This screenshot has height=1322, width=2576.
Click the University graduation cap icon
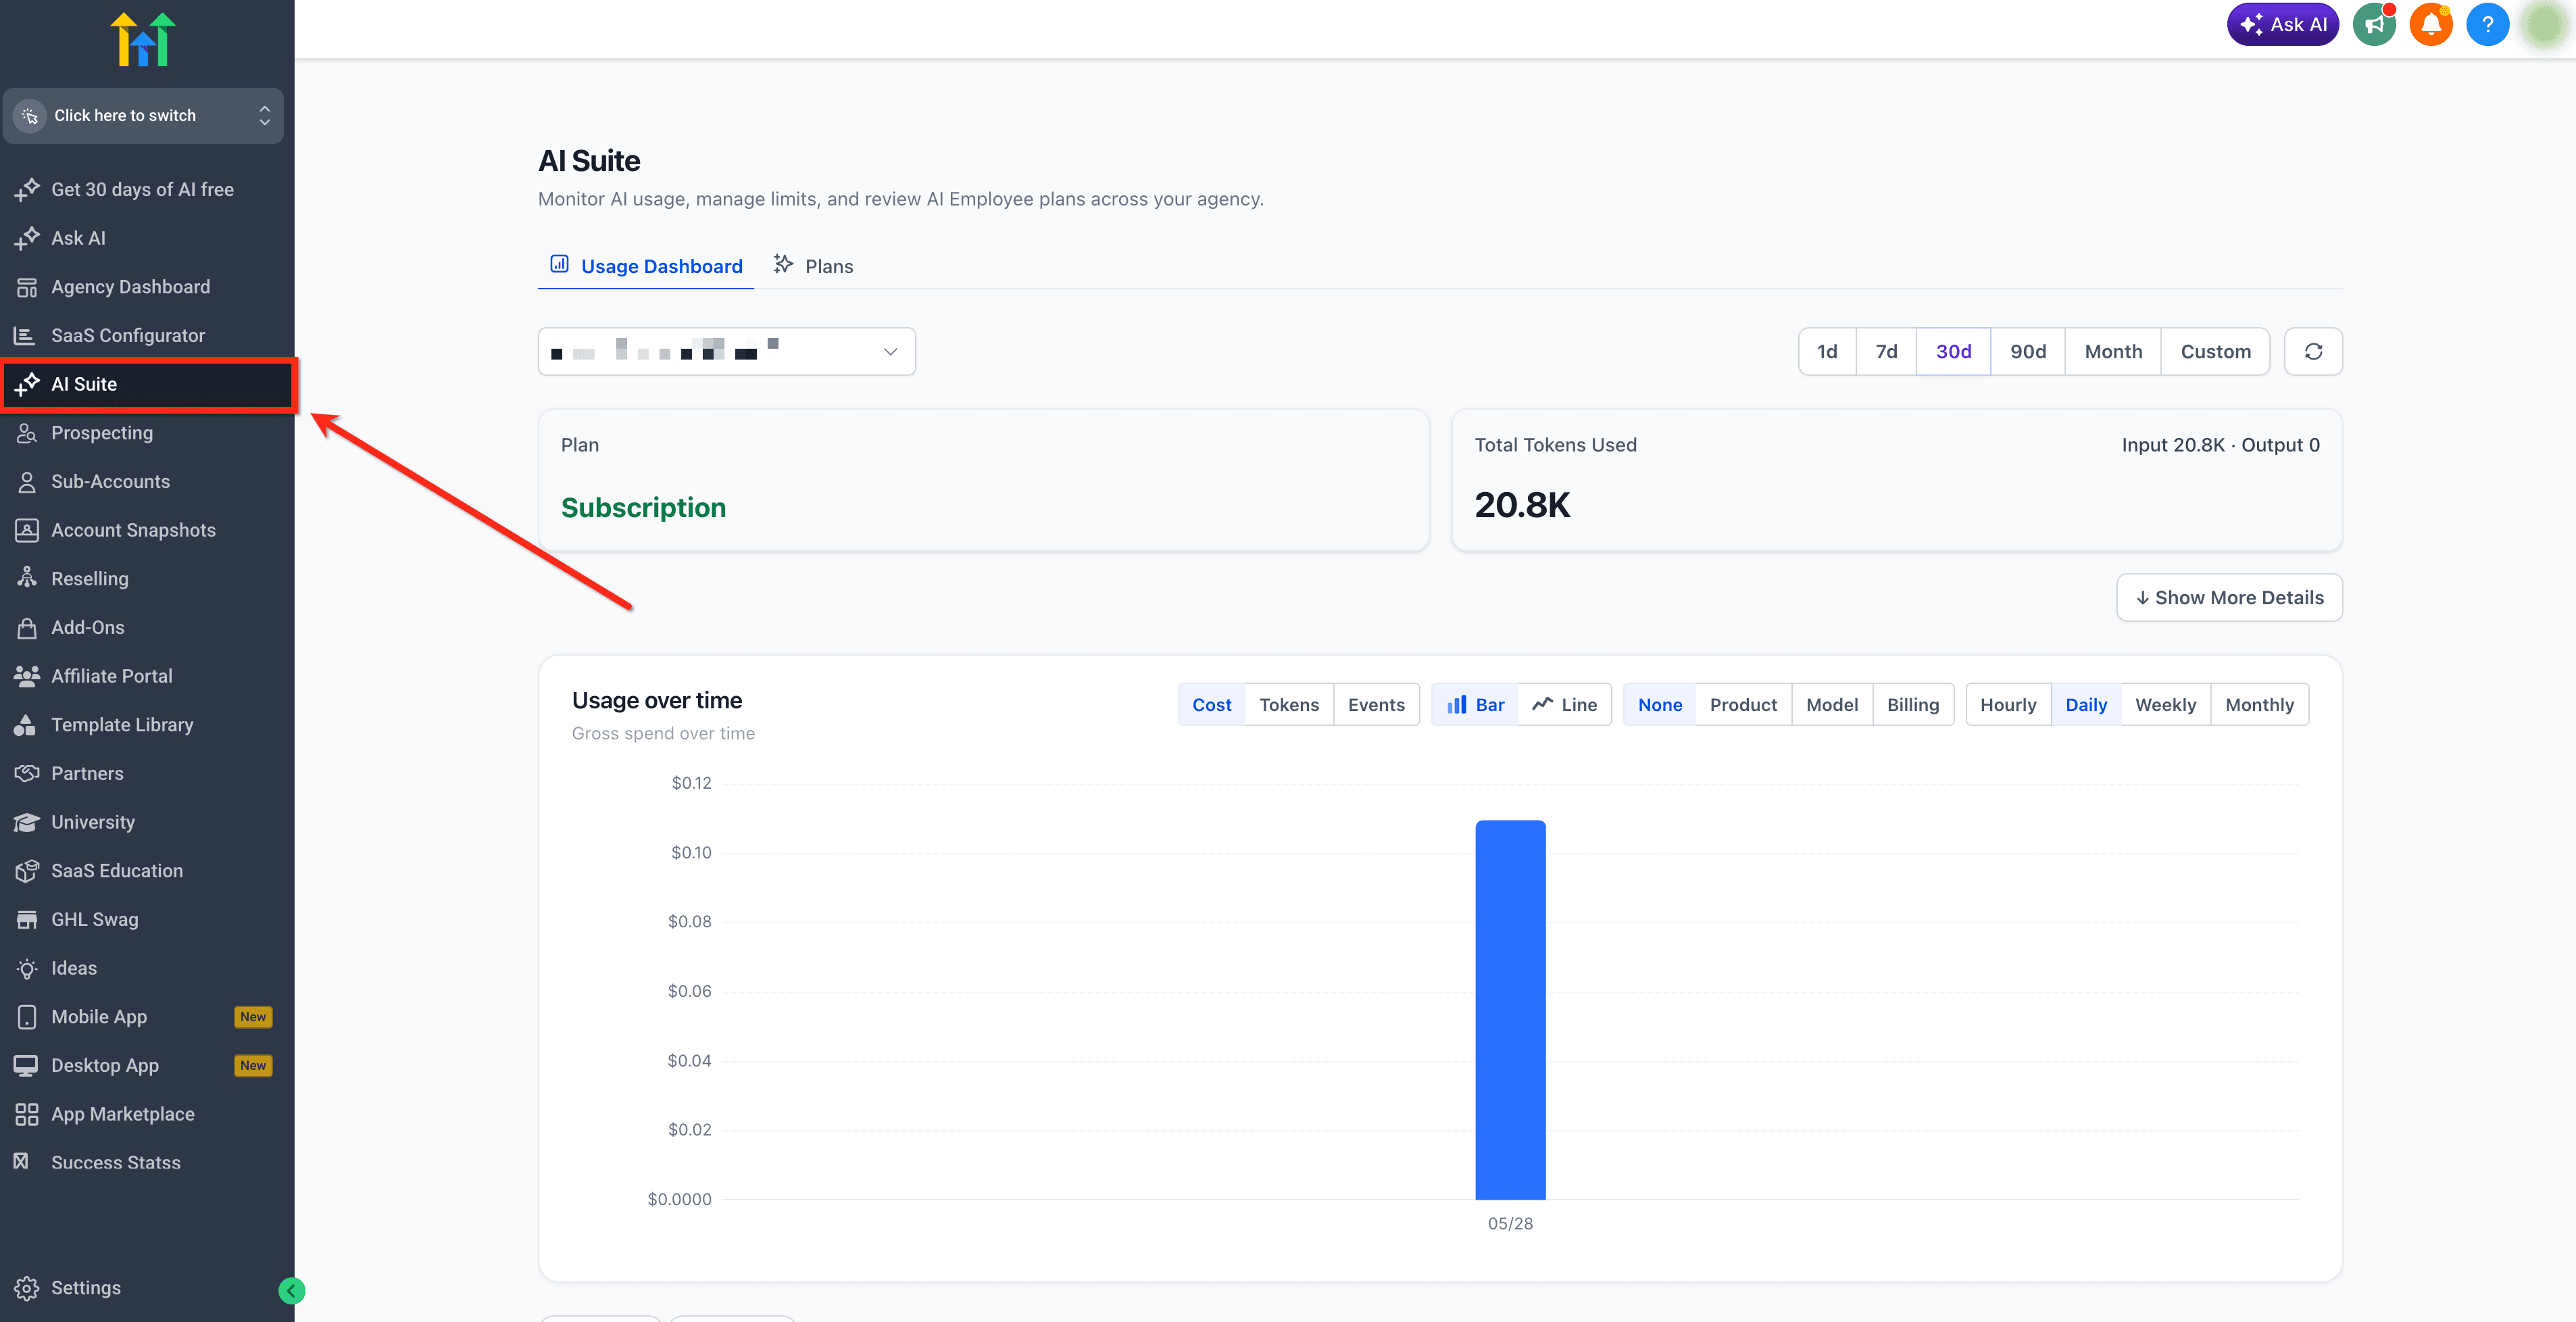pyautogui.click(x=27, y=822)
